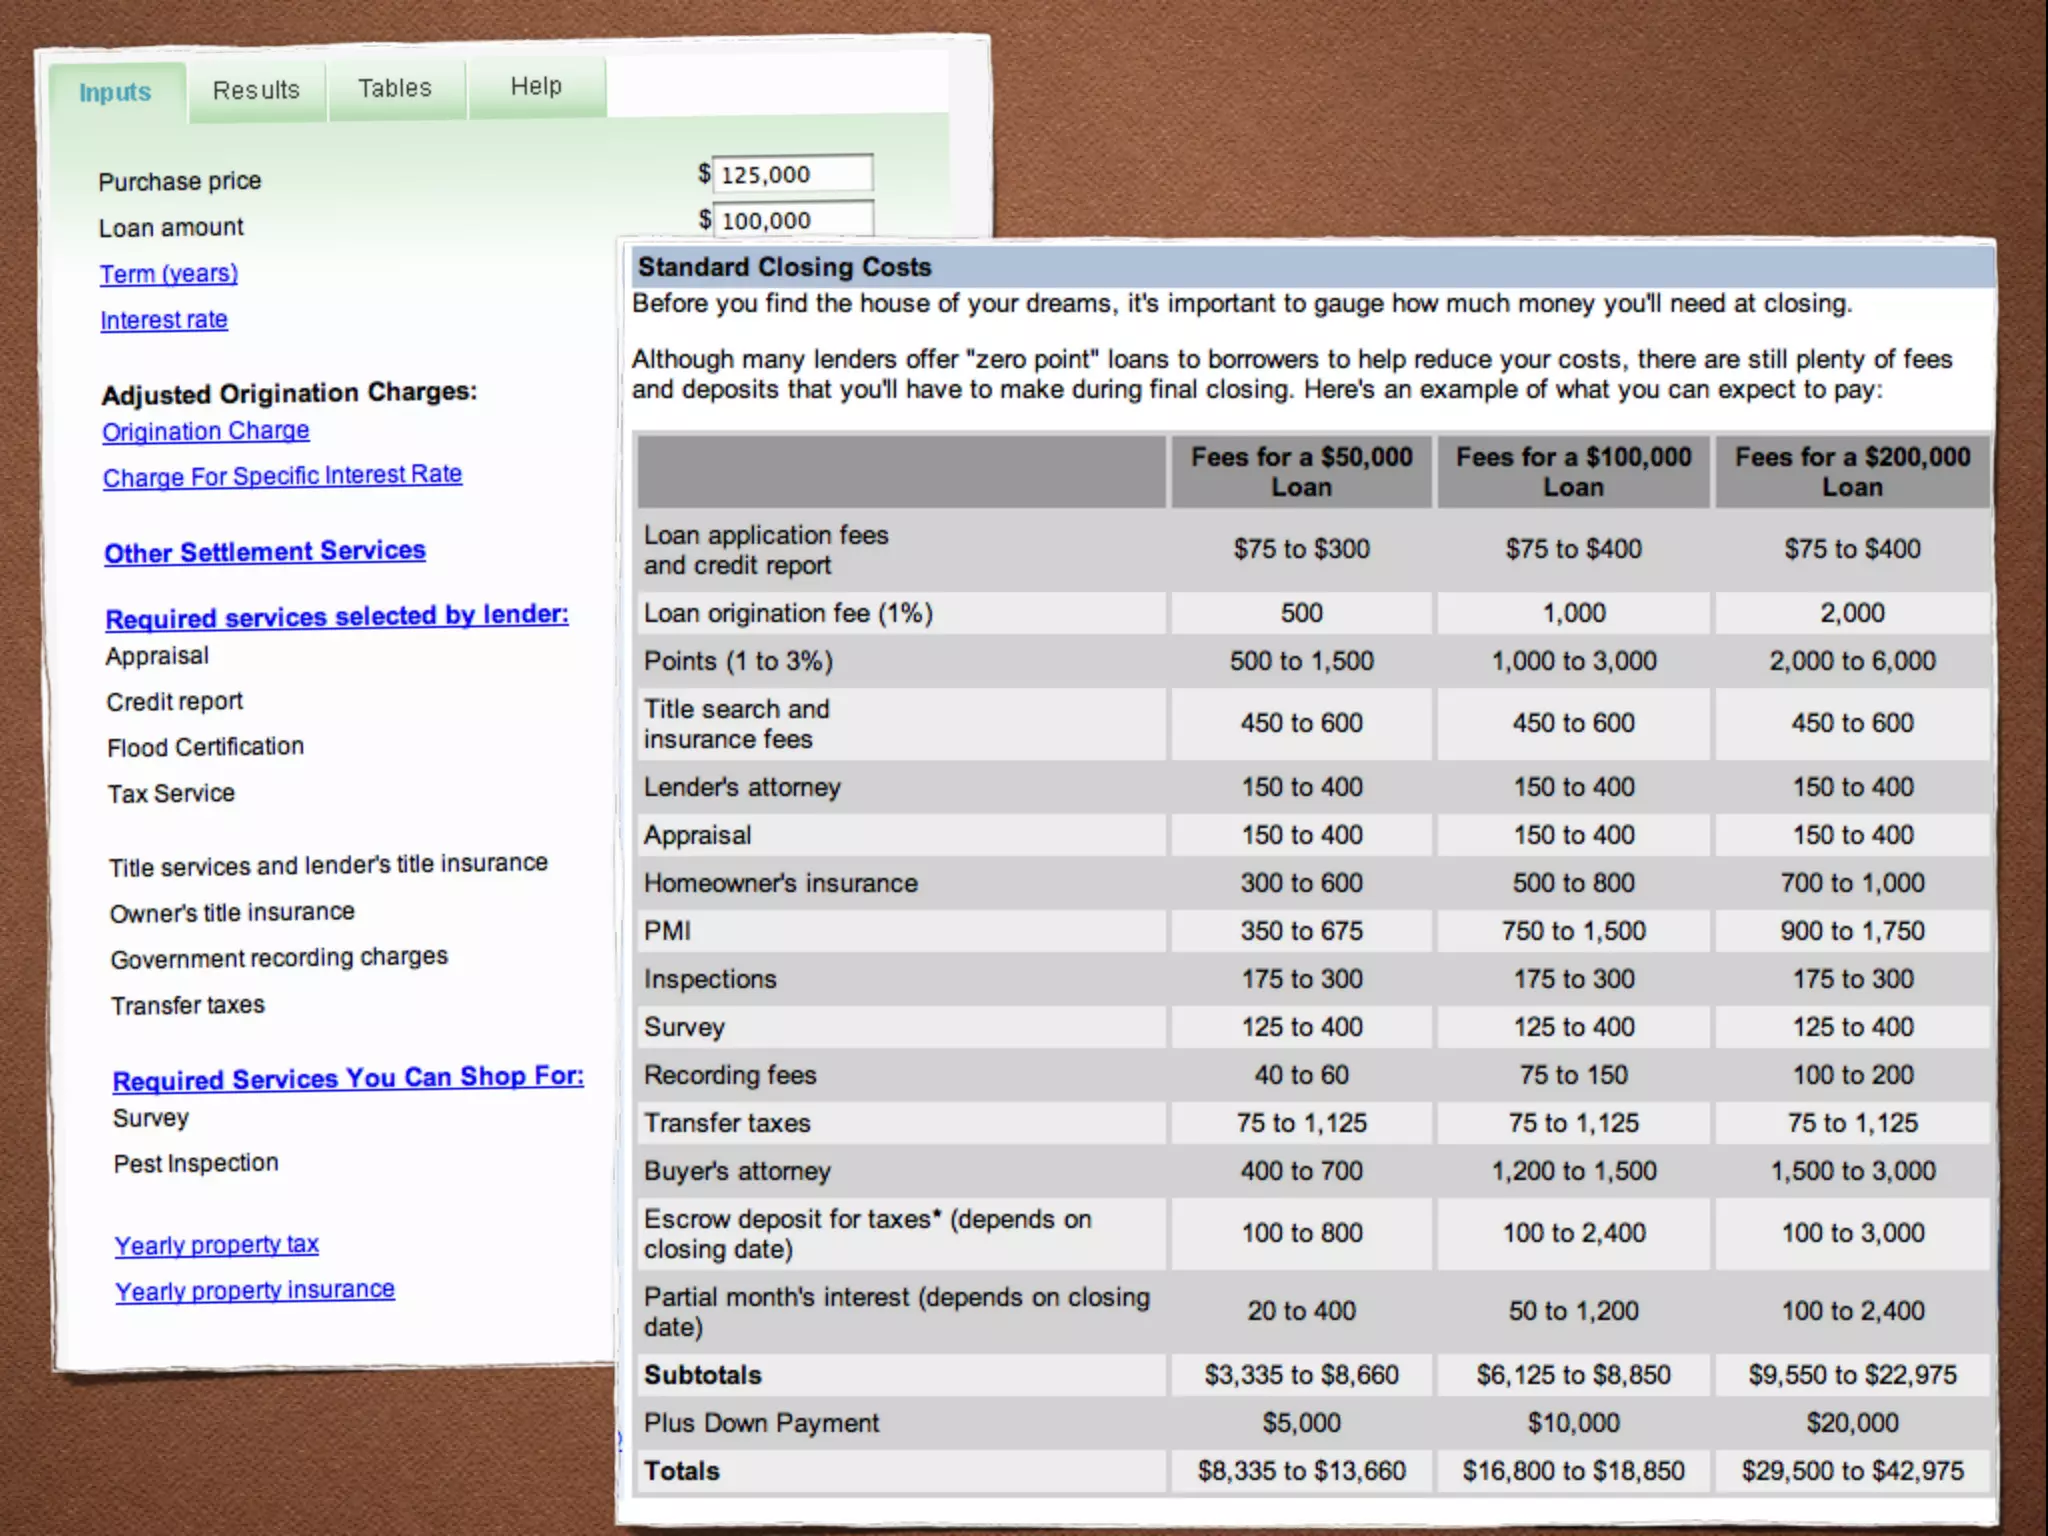Click the Yearly property tax link
The image size is (2048, 1536).
pos(216,1245)
